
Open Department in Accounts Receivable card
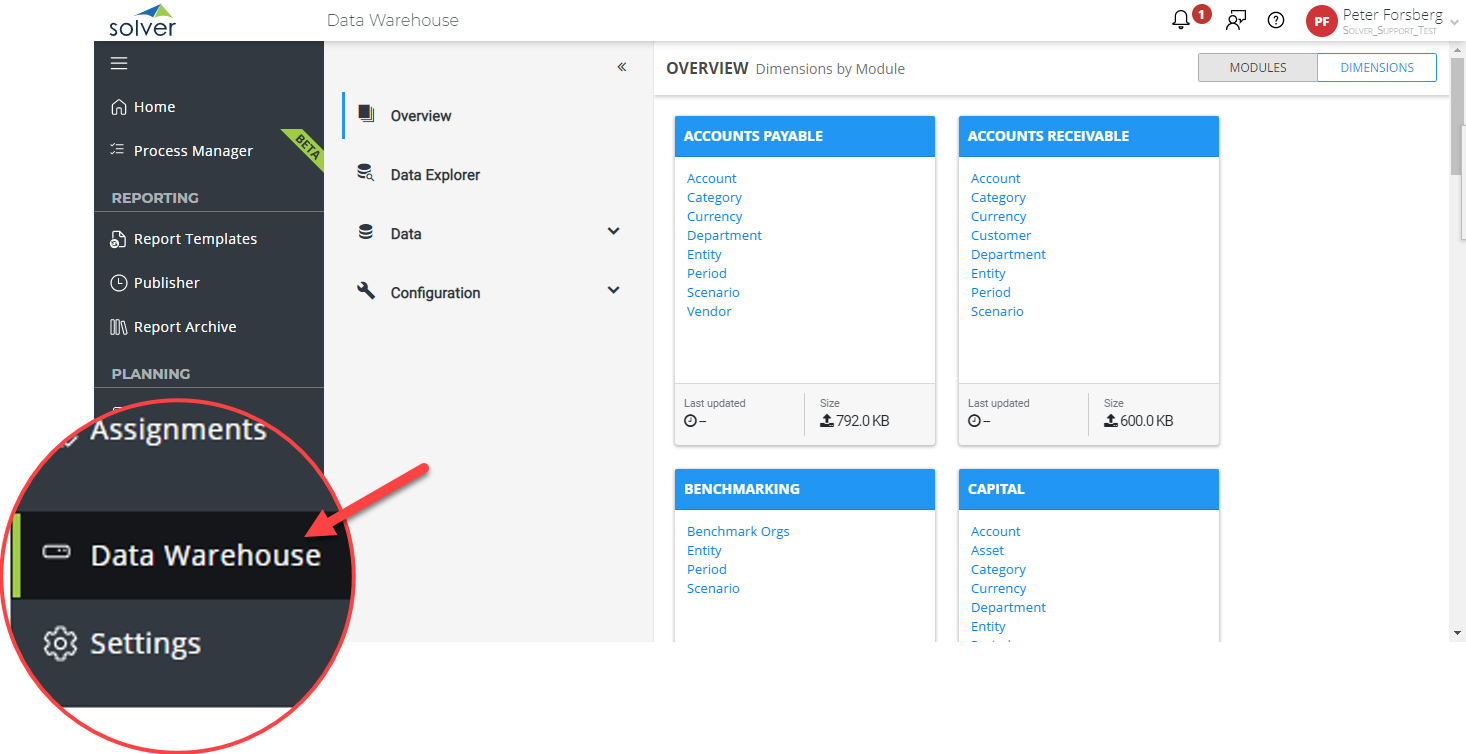[1008, 255]
